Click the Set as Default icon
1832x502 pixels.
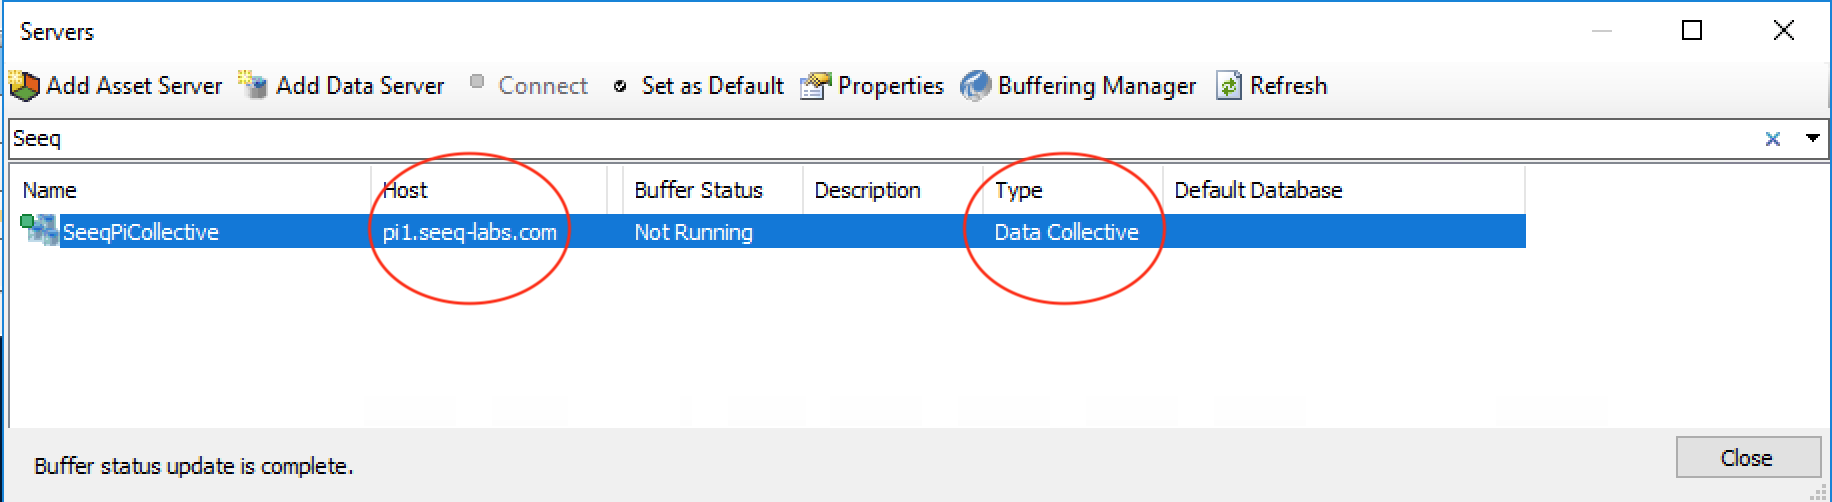(x=620, y=87)
